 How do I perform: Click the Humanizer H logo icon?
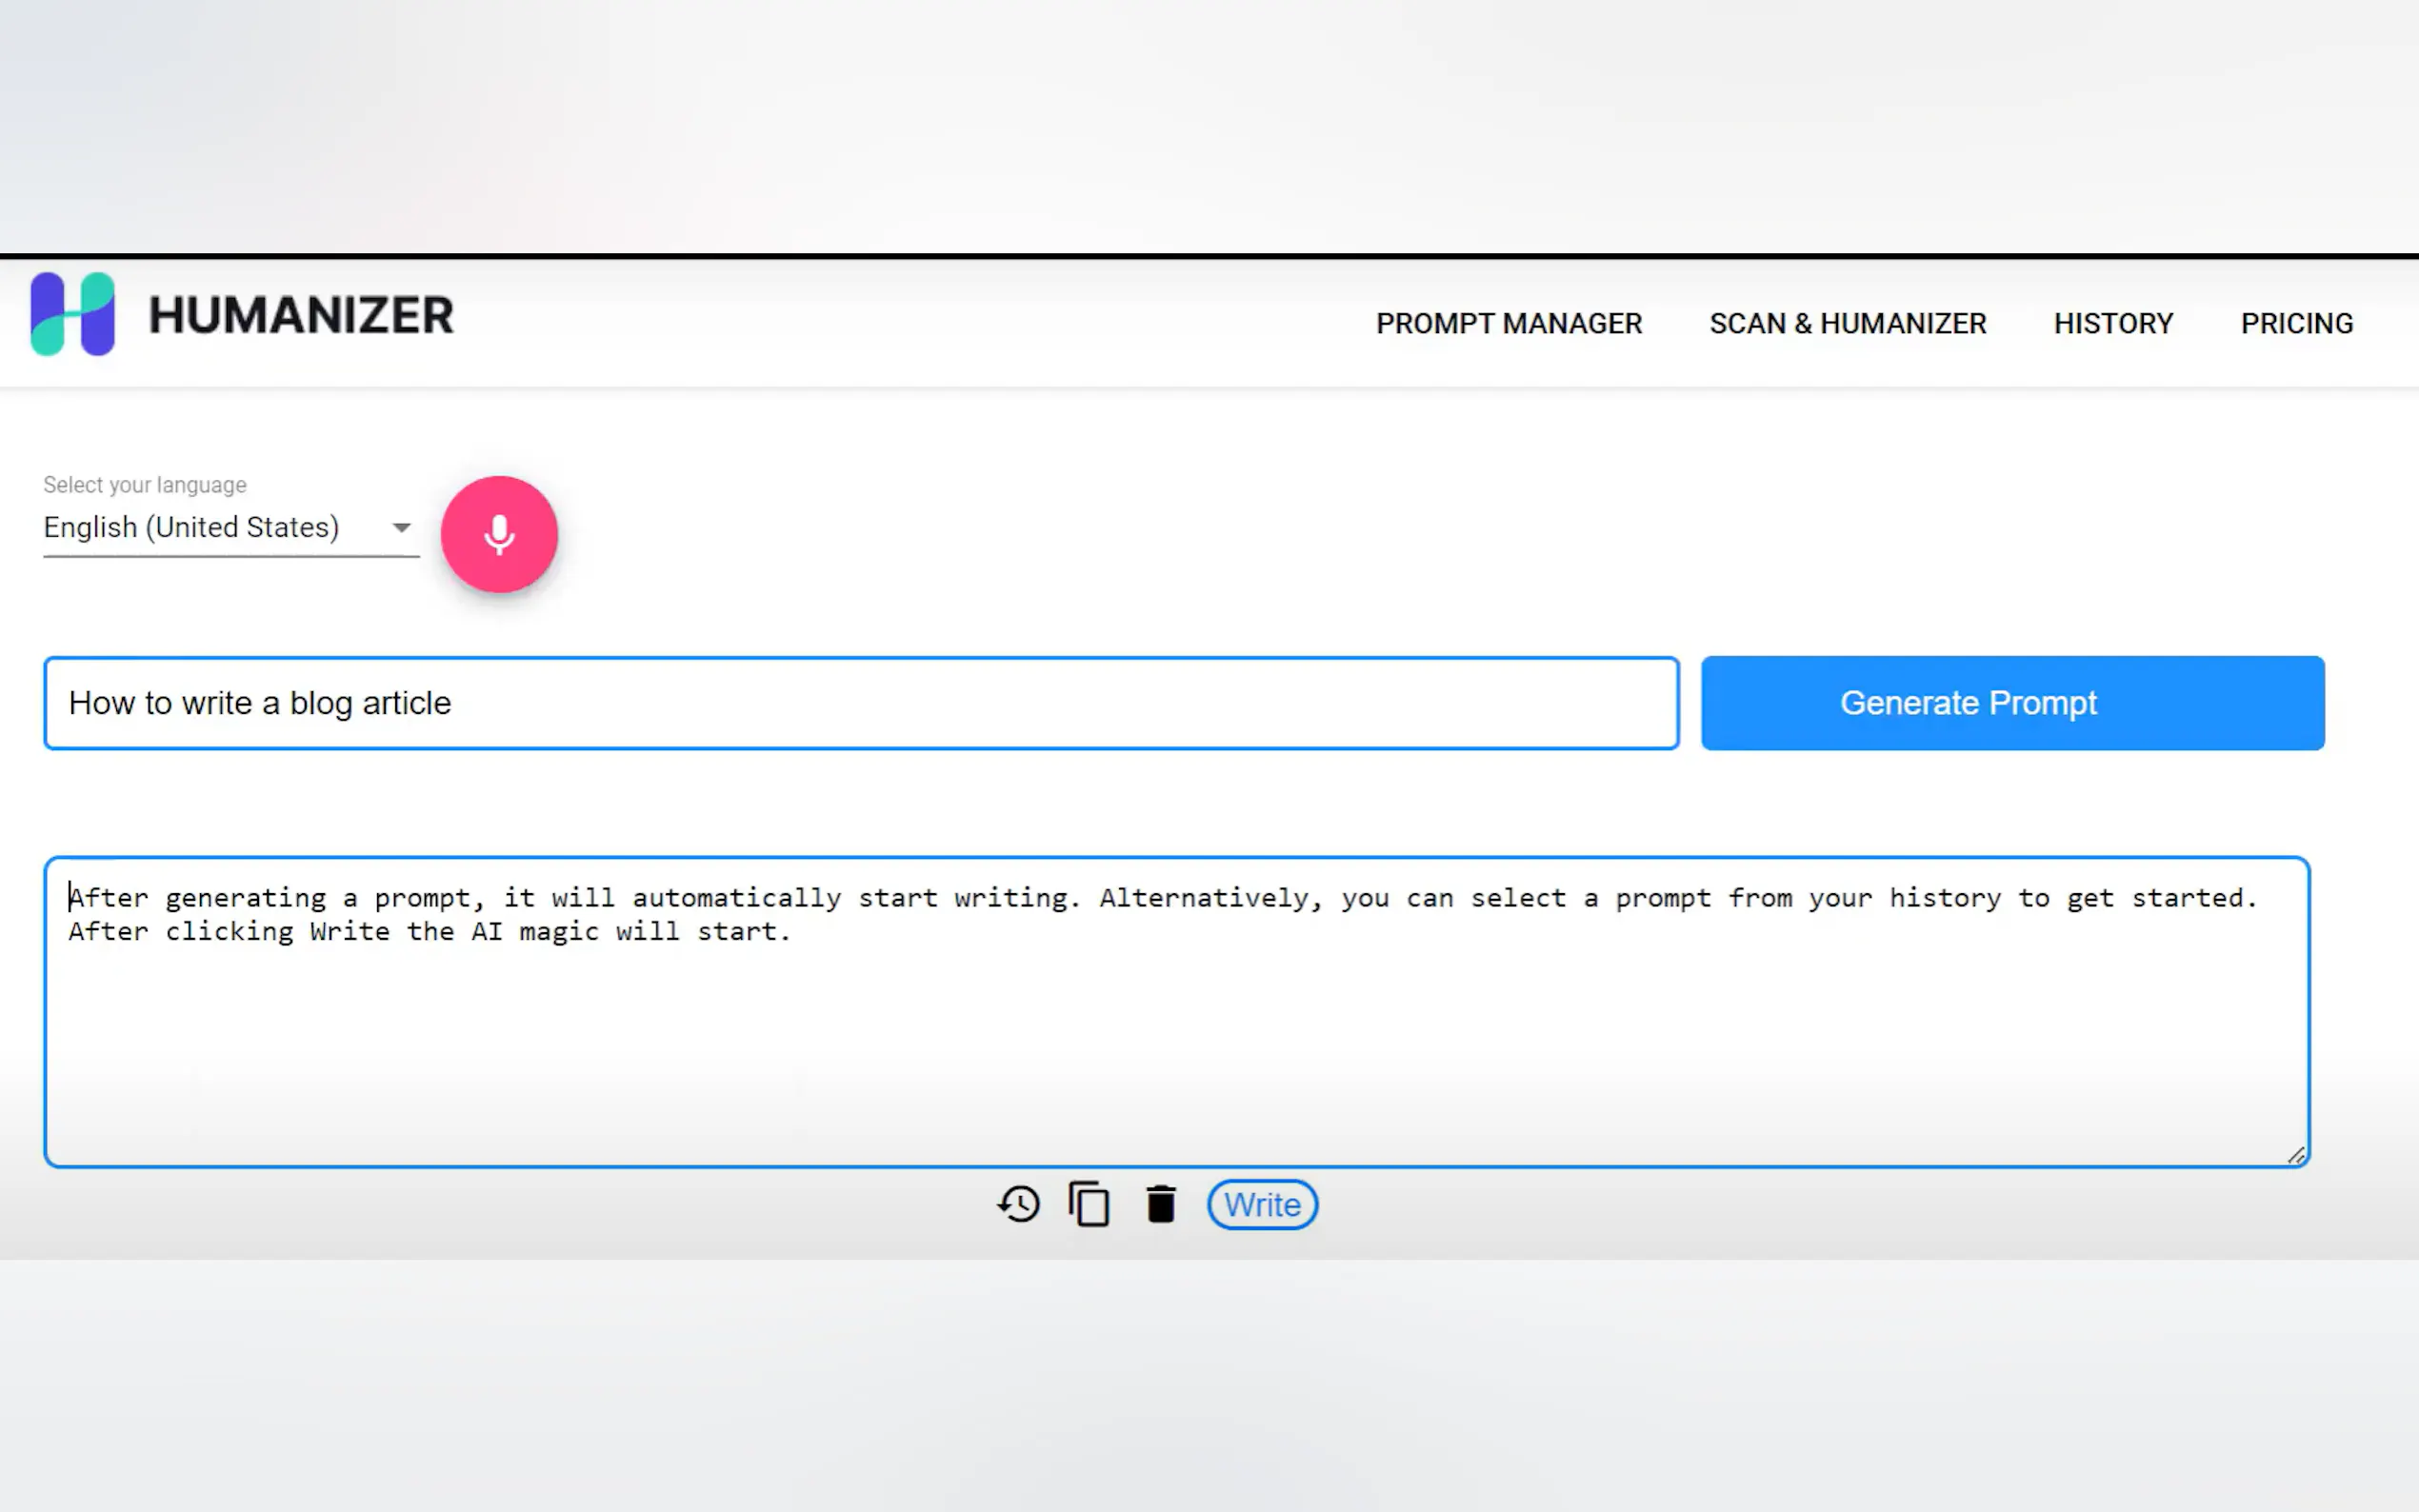(73, 314)
